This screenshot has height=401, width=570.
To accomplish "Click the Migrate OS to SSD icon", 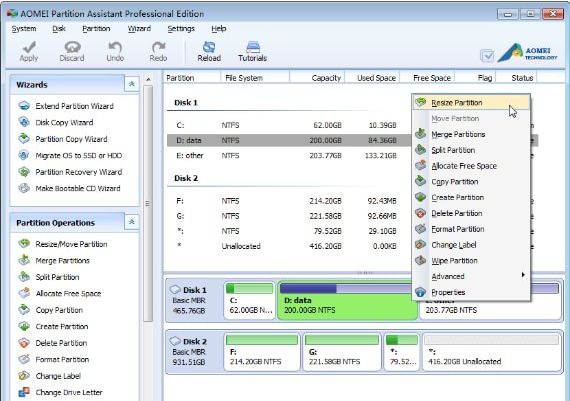I will point(24,155).
